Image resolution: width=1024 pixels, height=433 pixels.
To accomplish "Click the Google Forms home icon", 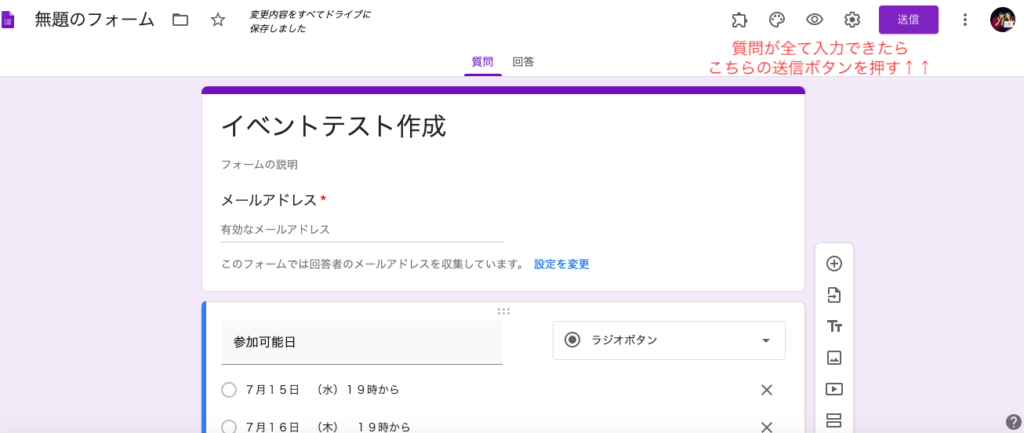I will click(8, 20).
